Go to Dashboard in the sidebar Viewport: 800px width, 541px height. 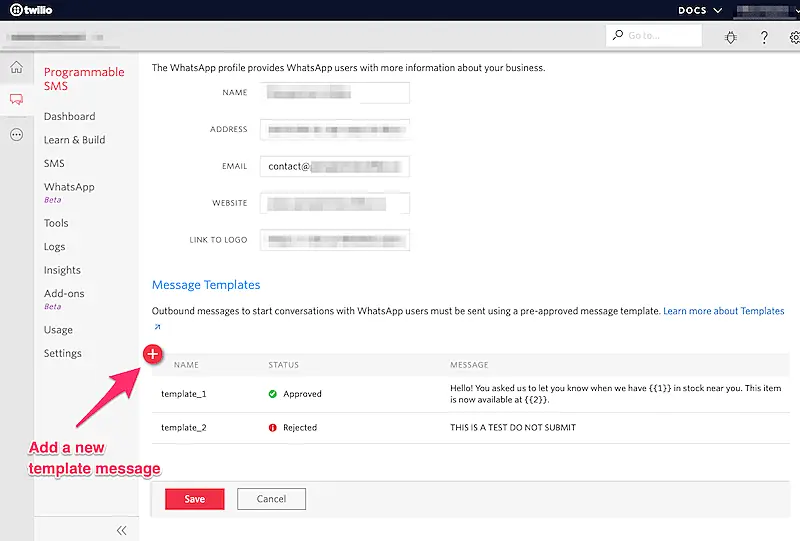click(69, 116)
